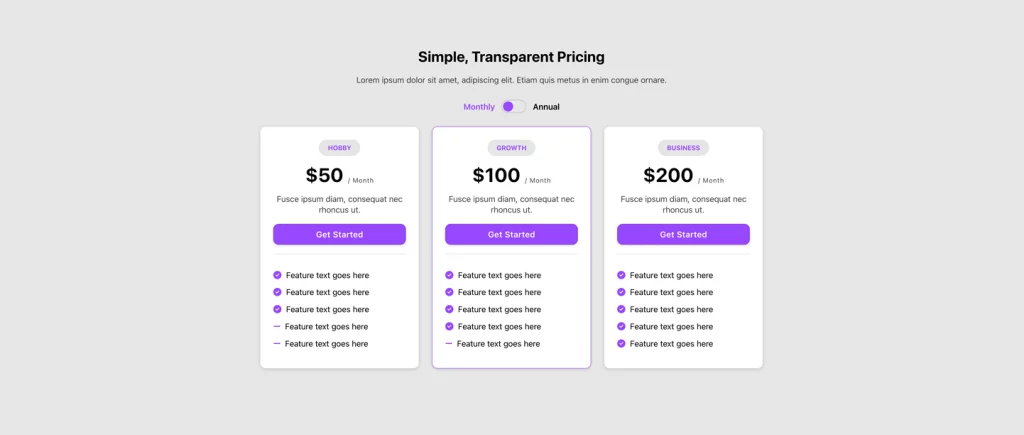The width and height of the screenshot is (1024, 435).
Task: Click Get Started on the Growth plan
Action: point(511,235)
